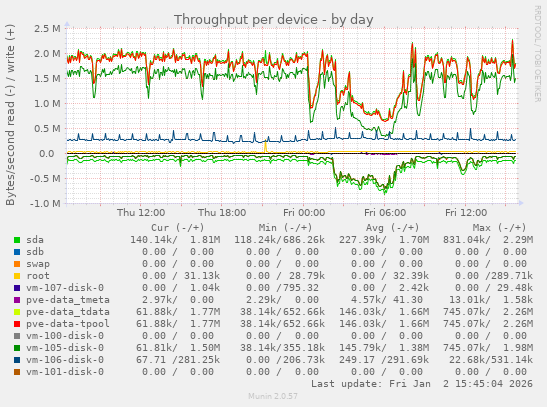The width and height of the screenshot is (547, 407).
Task: Click the 'pve-data_tdata' legend label
Action: 68,312
